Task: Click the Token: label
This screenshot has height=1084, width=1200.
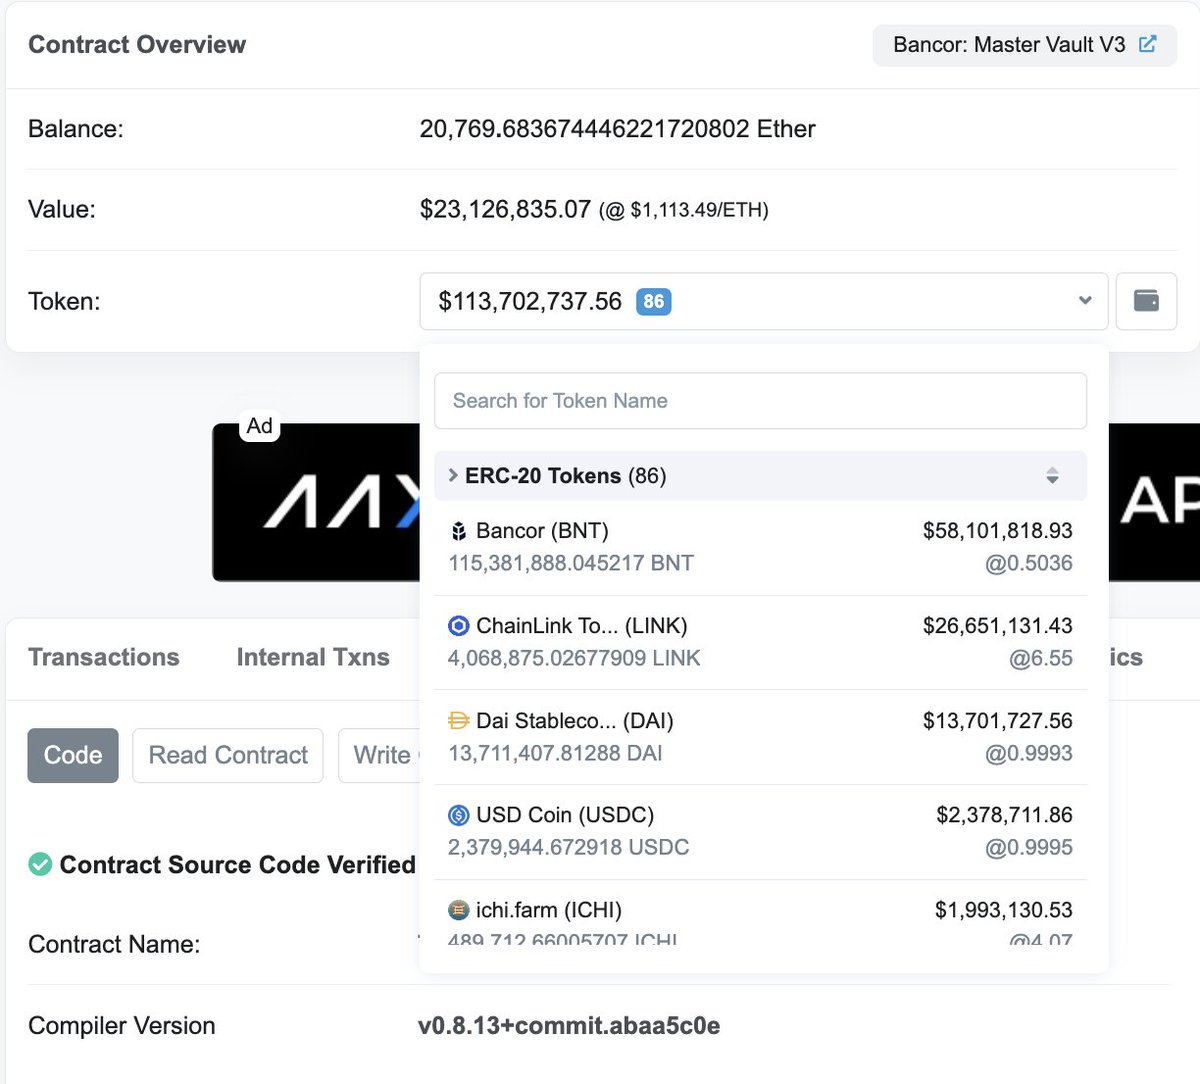Action: 64,301
